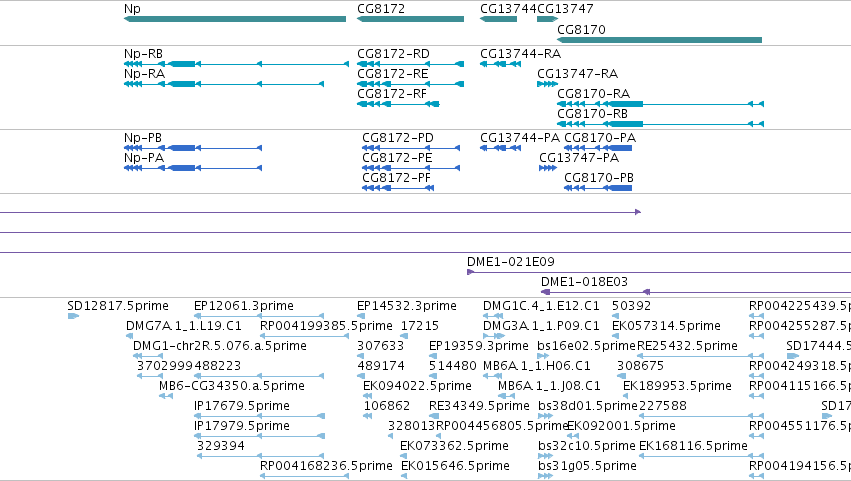The image size is (851, 481).
Task: Click the CG13747 gene label
Action: point(565,9)
